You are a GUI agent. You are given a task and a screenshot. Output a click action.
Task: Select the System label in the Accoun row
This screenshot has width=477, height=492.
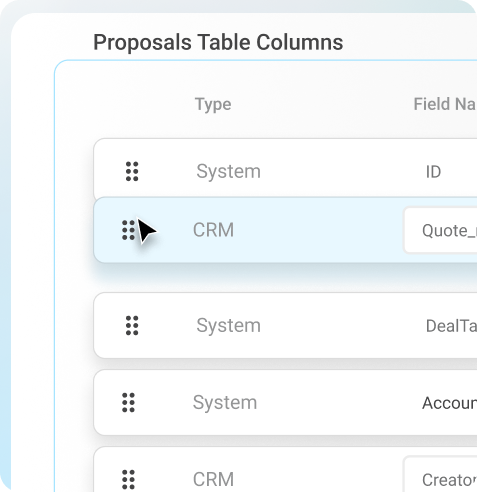tap(225, 403)
